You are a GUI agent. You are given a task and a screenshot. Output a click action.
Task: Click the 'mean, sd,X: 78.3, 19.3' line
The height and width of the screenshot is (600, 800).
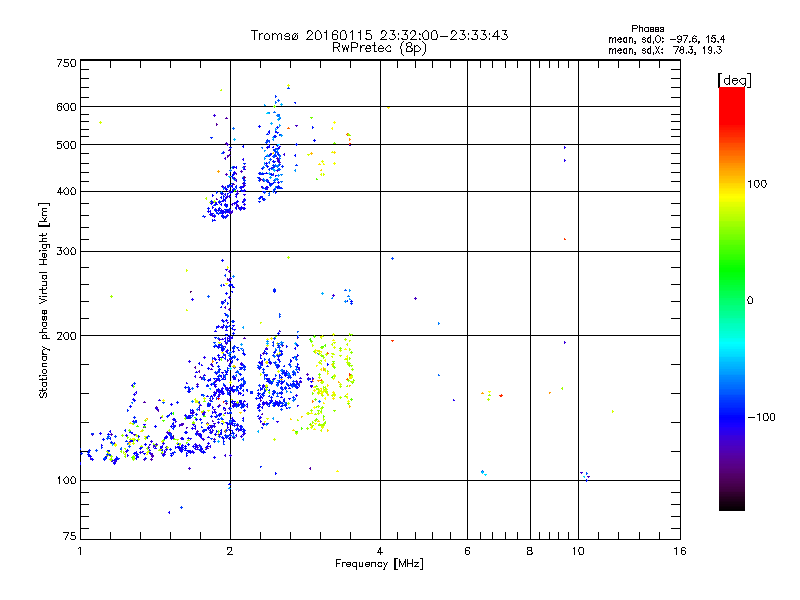(x=665, y=51)
